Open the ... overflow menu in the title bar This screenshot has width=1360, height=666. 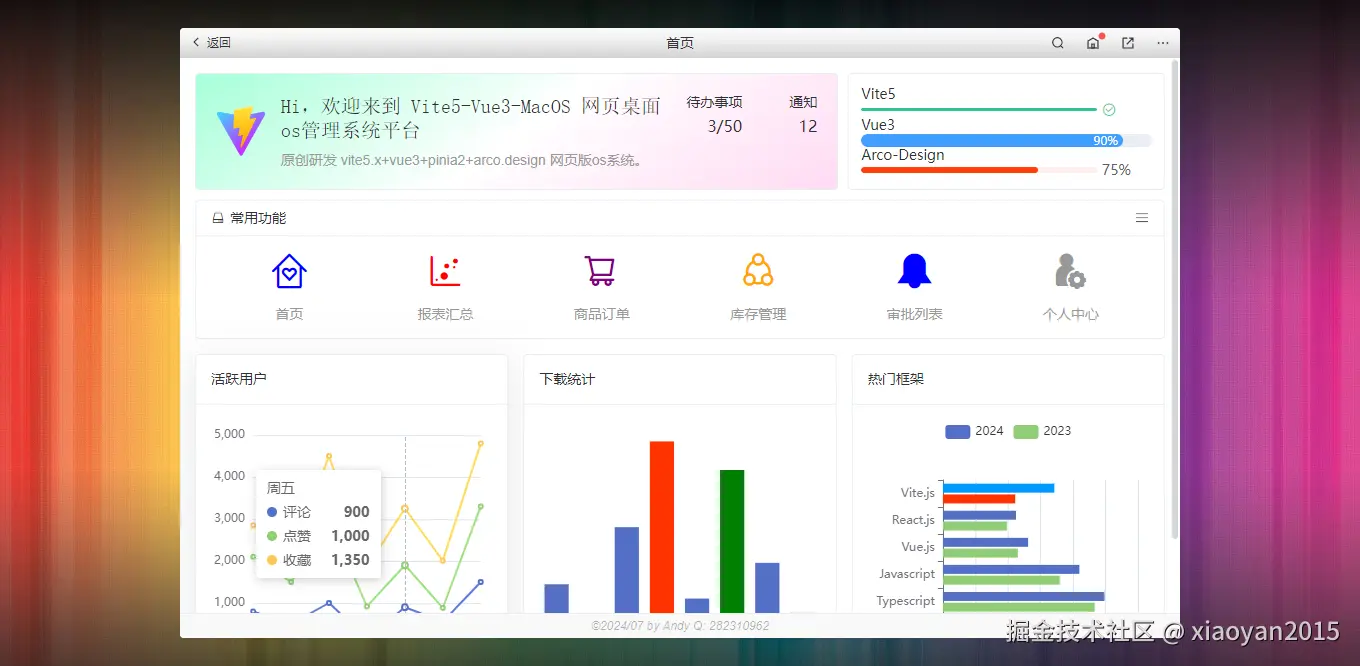(x=1162, y=43)
